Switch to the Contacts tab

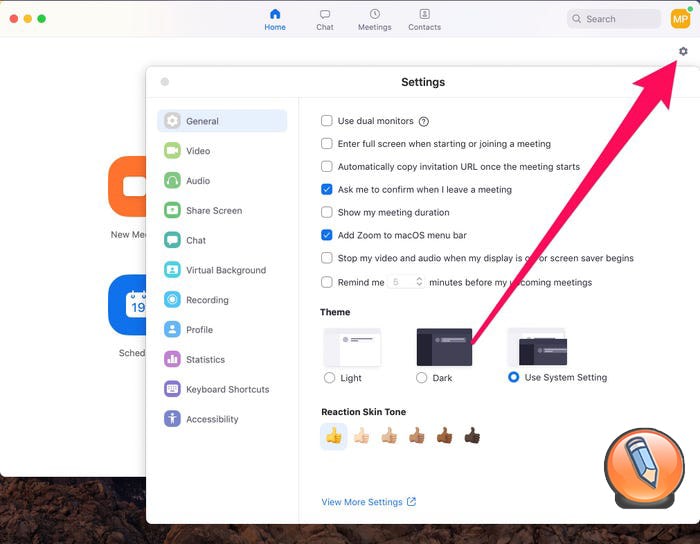click(424, 20)
